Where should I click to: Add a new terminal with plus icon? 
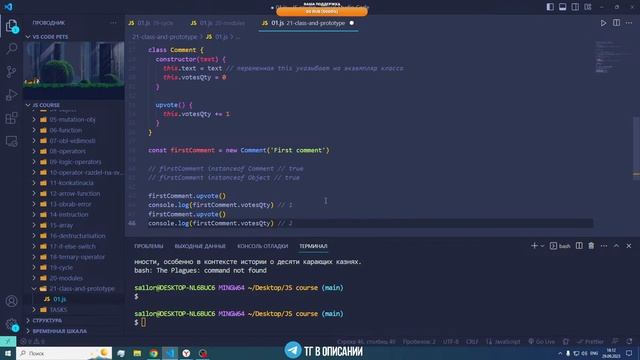[x=534, y=246]
